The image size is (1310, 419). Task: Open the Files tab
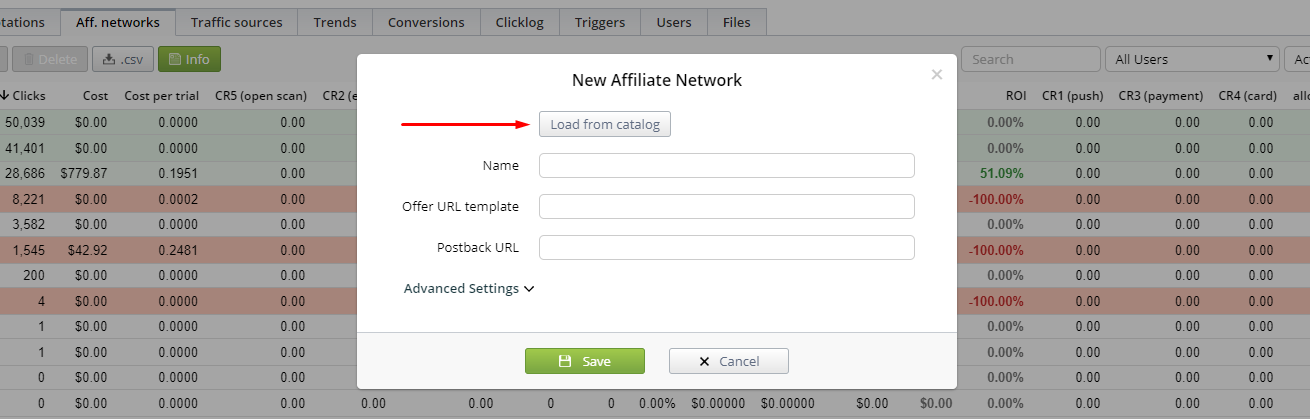pyautogui.click(x=737, y=22)
